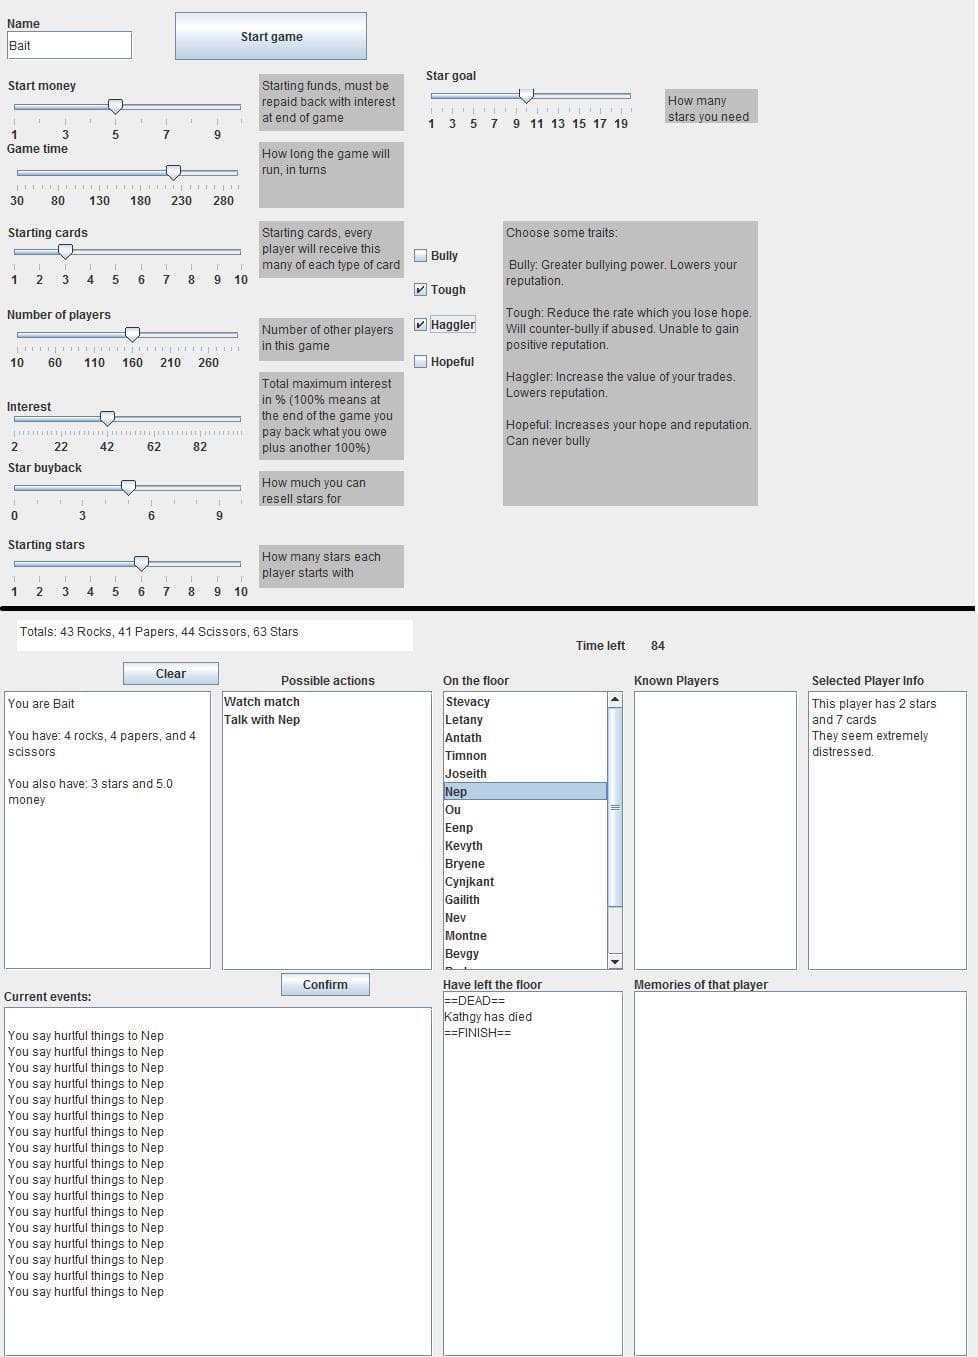Image resolution: width=978 pixels, height=1357 pixels.
Task: Click the ==FINISH== entry
Action: tap(478, 1033)
